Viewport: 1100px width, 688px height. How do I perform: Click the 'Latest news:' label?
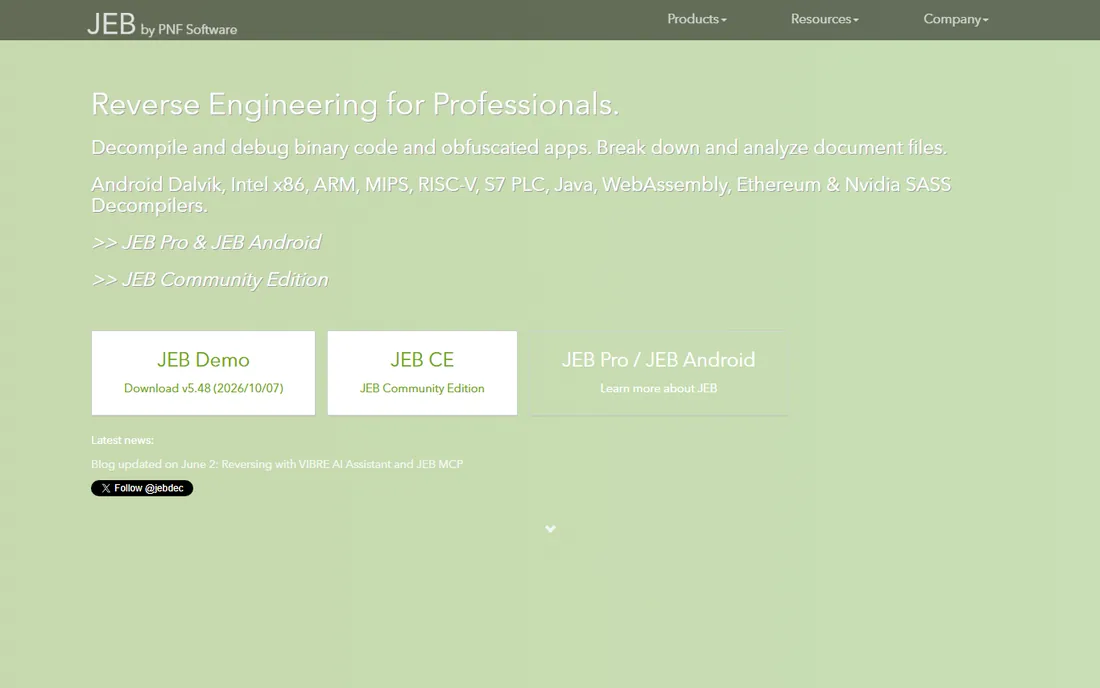click(x=122, y=440)
